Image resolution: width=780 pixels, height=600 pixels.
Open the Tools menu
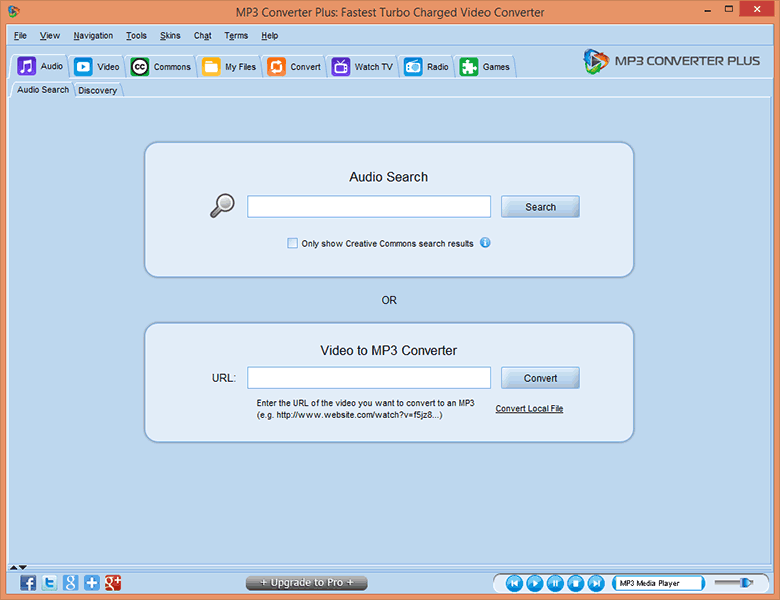[x=136, y=36]
